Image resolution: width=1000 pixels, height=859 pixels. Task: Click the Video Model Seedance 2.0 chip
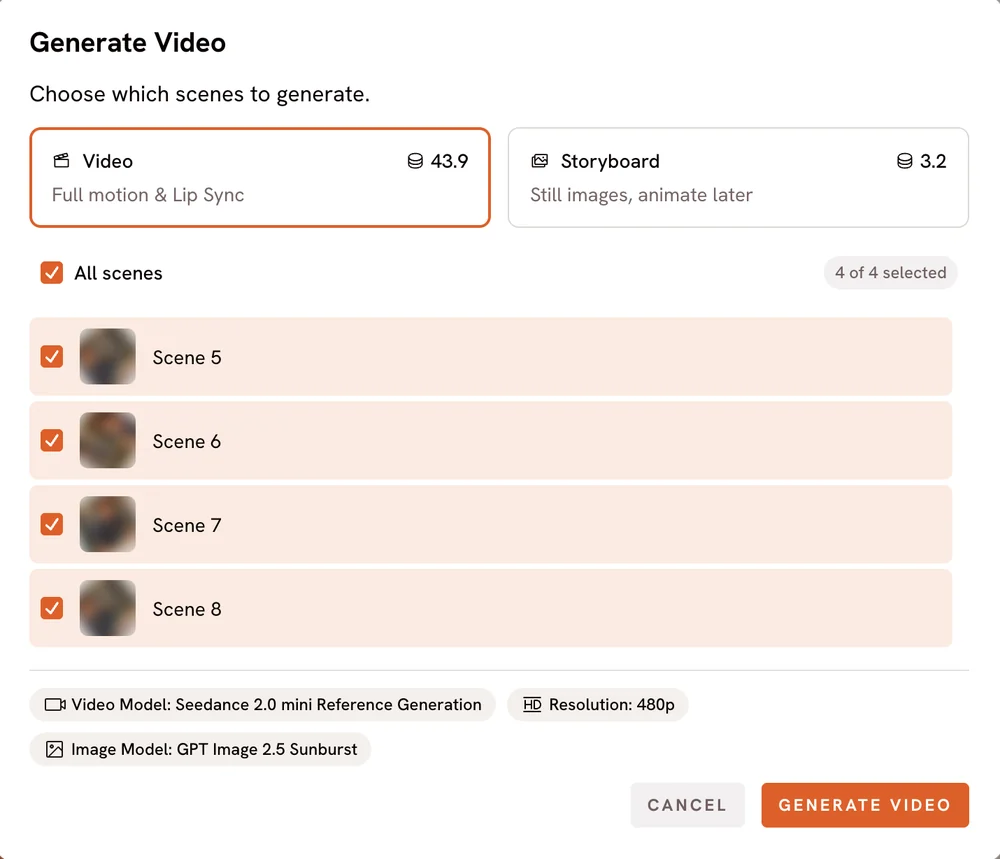[x=262, y=705]
